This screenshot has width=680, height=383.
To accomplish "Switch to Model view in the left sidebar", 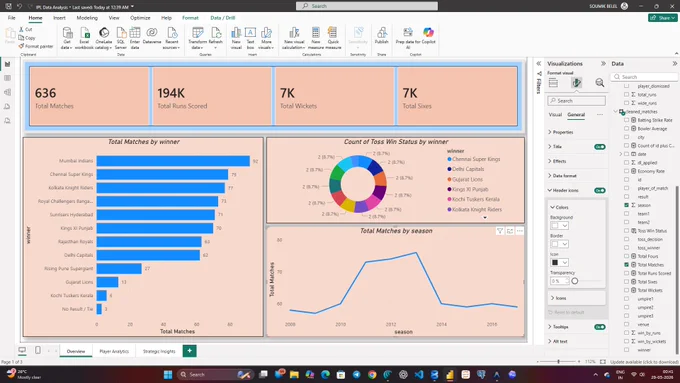I will click(x=7, y=92).
